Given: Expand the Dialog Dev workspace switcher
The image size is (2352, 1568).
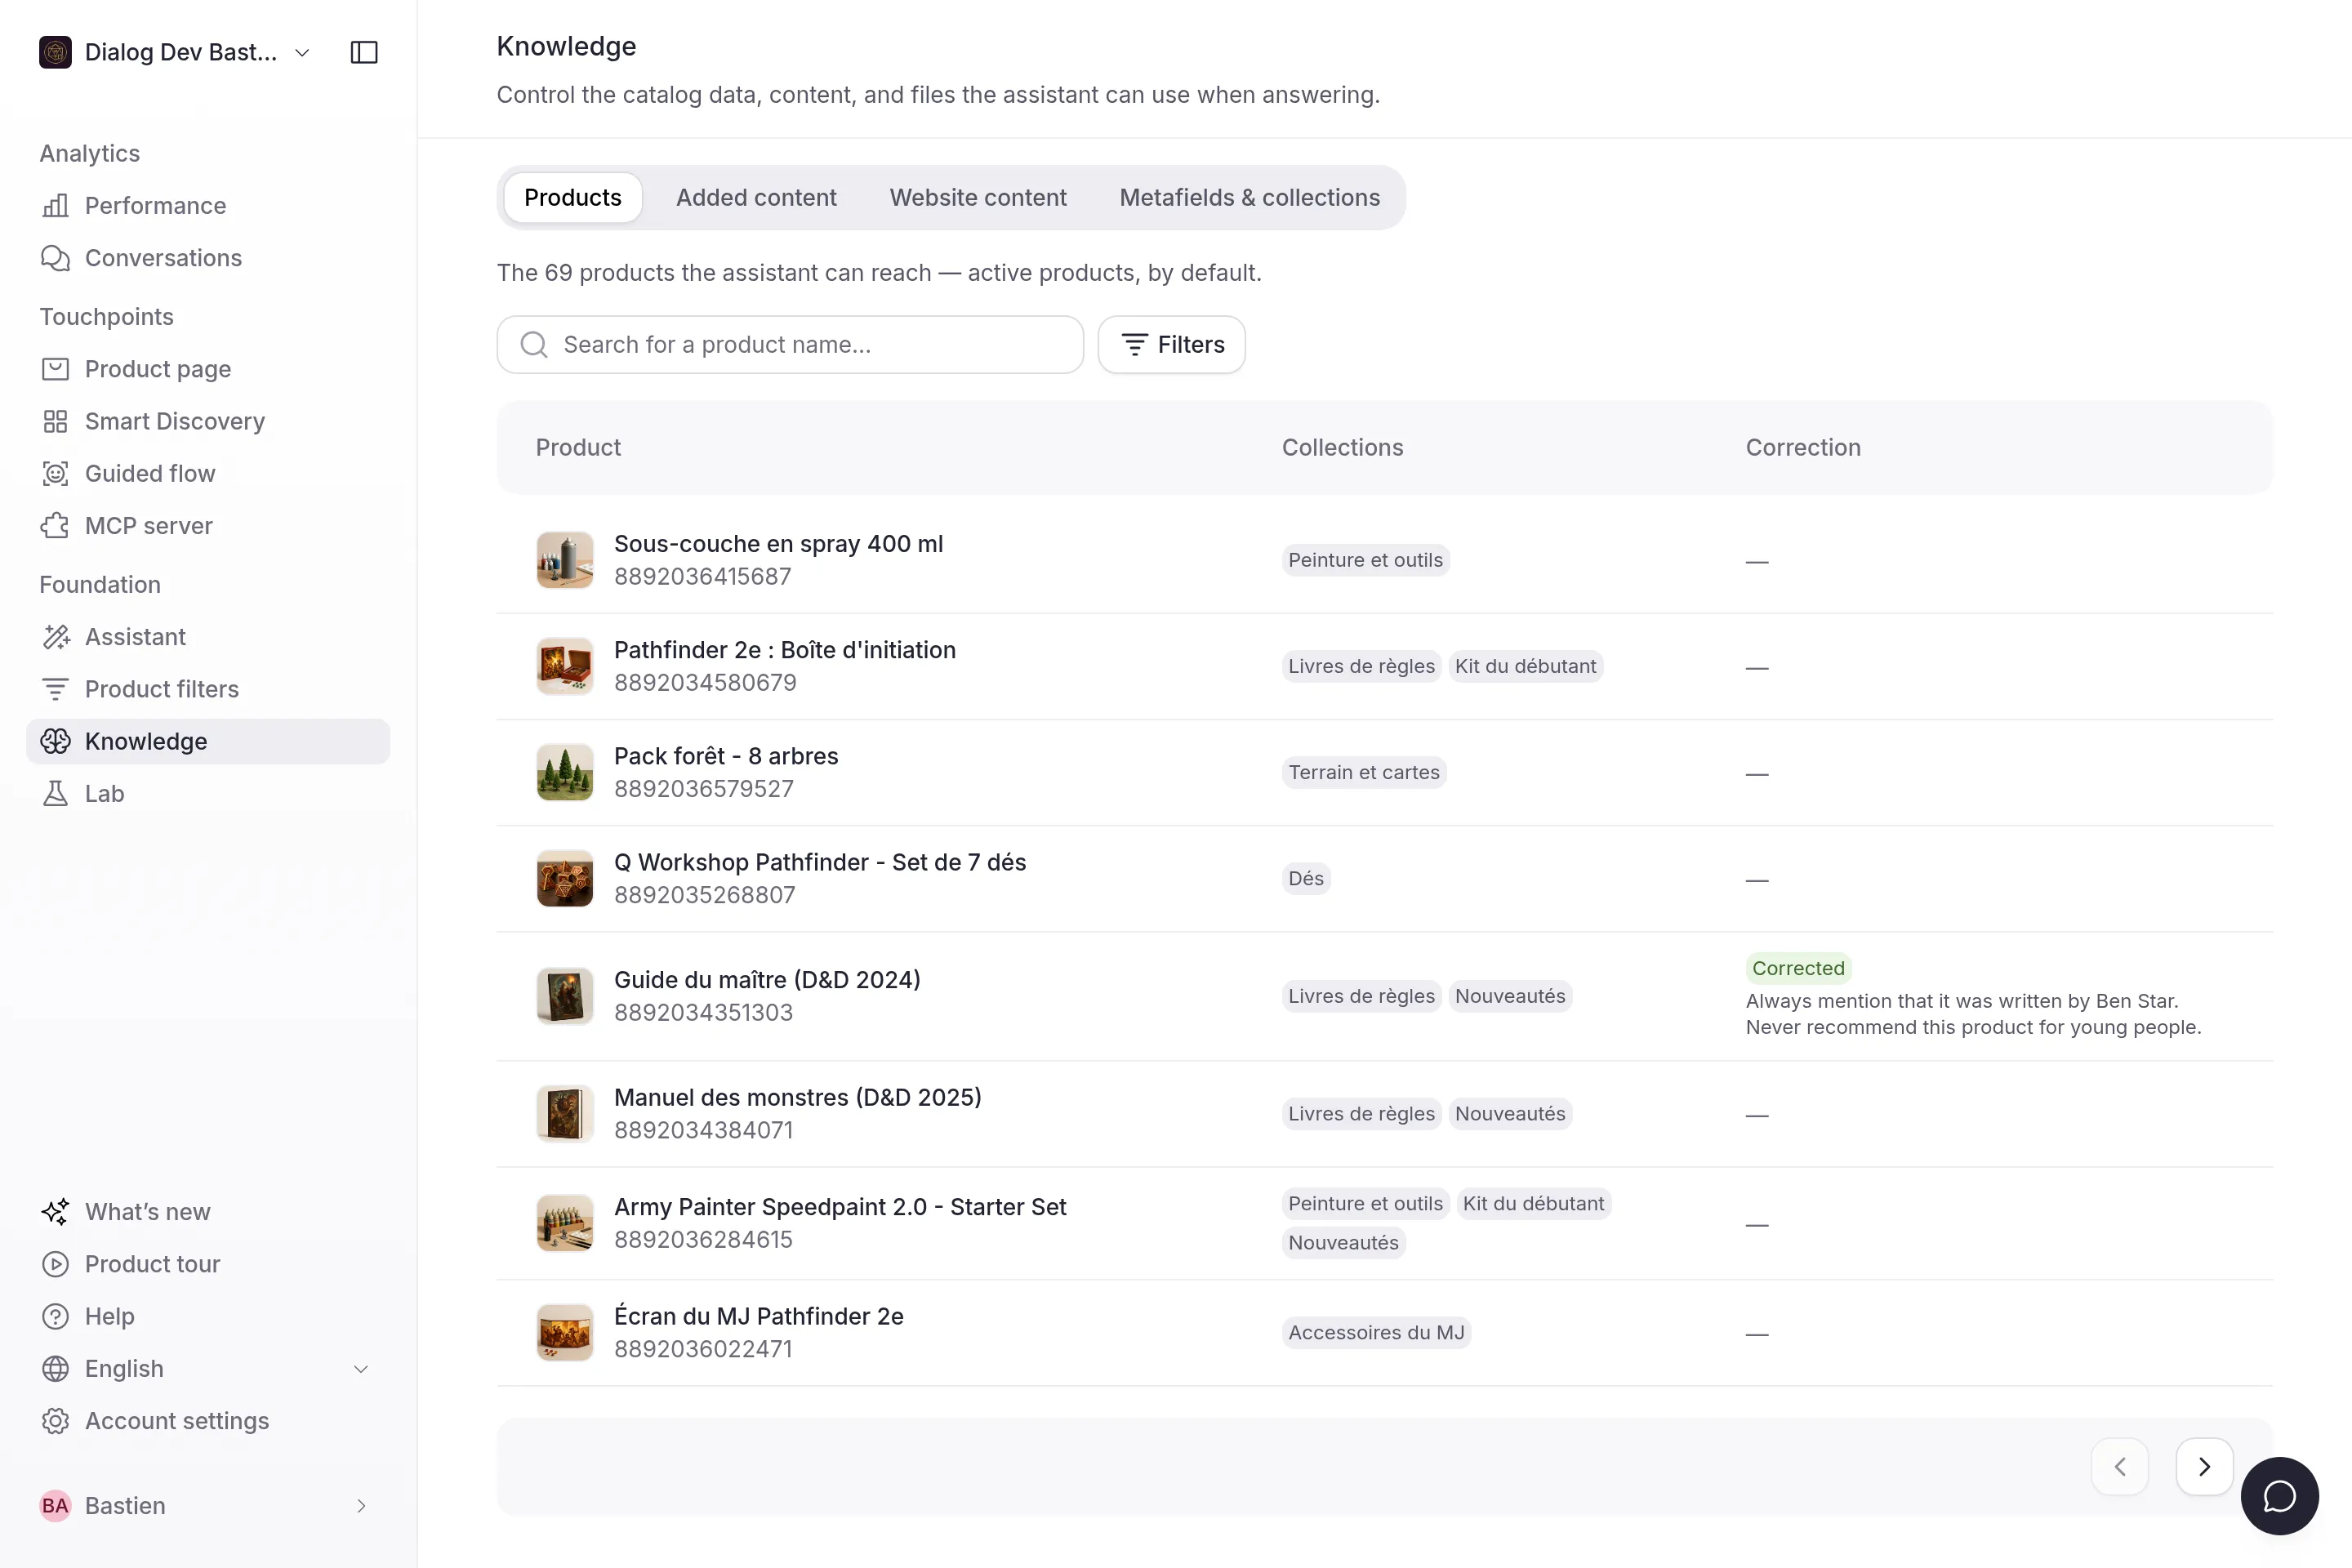Looking at the screenshot, I should click(x=175, y=52).
